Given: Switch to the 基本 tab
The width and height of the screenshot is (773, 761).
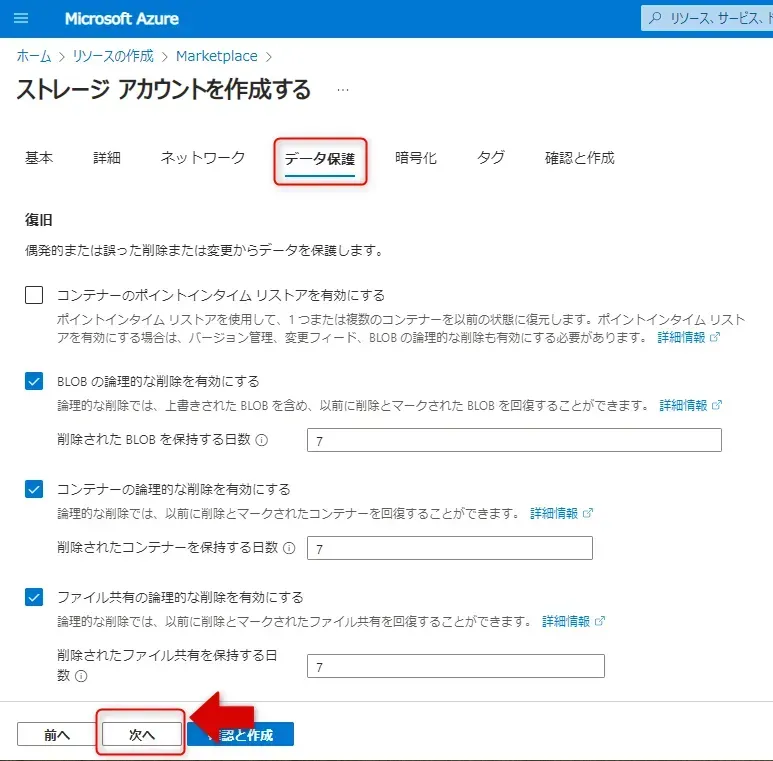Looking at the screenshot, I should pos(39,158).
